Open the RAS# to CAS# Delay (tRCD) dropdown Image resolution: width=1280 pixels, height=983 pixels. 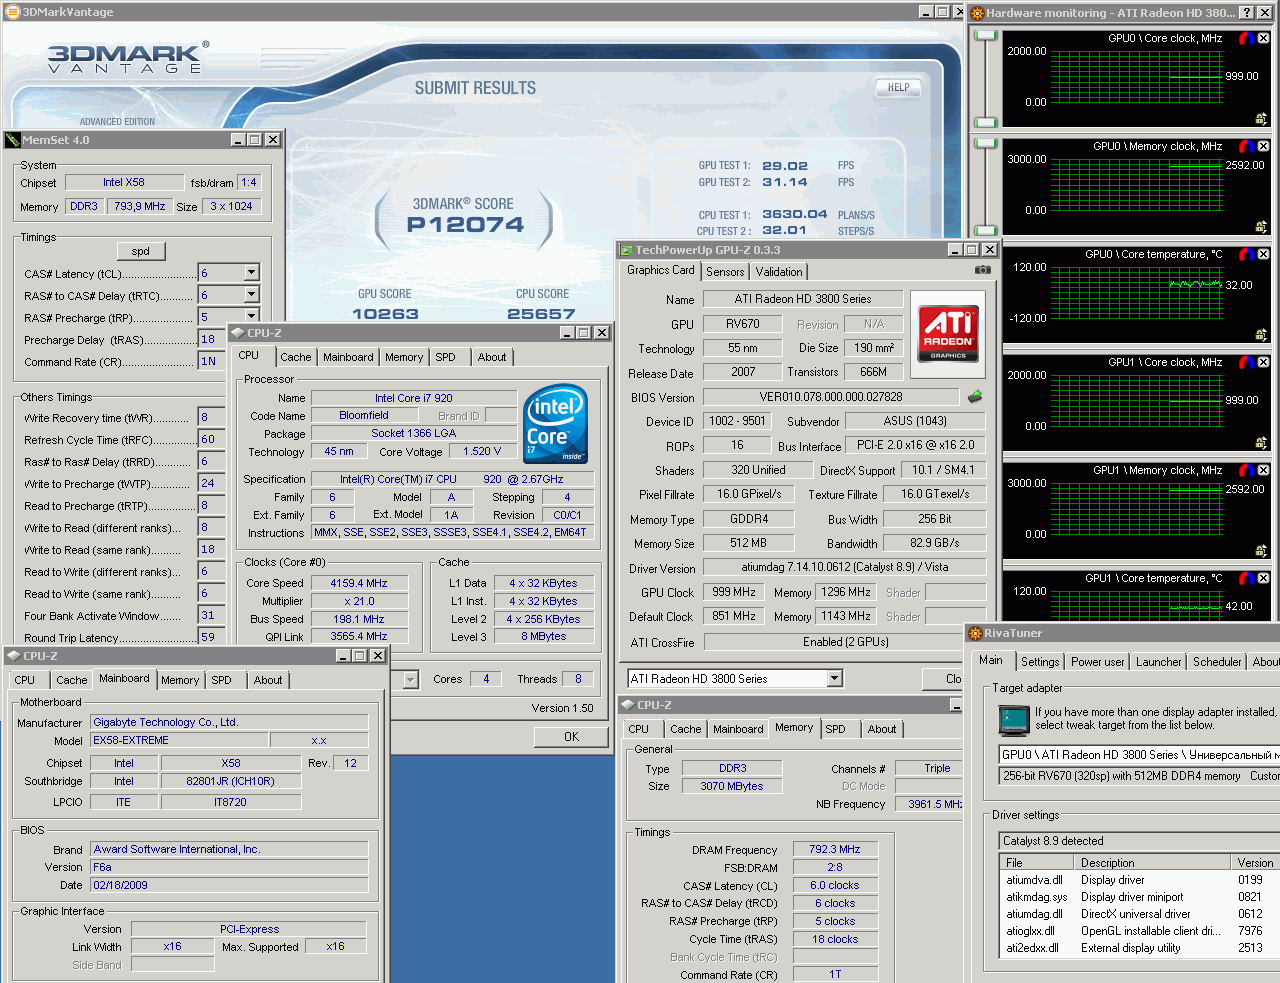click(251, 295)
